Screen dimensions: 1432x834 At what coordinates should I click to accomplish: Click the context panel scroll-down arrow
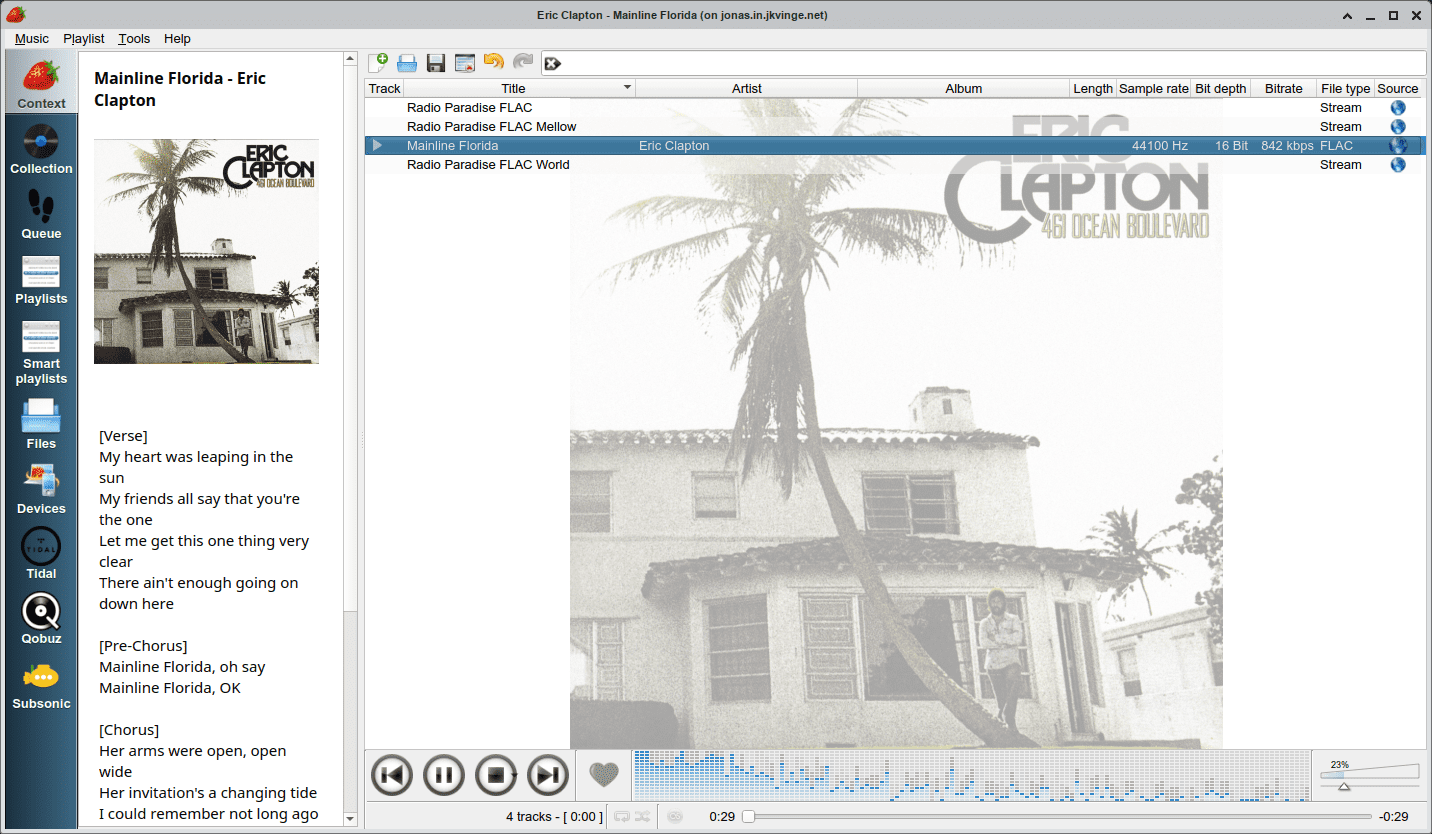(x=350, y=819)
